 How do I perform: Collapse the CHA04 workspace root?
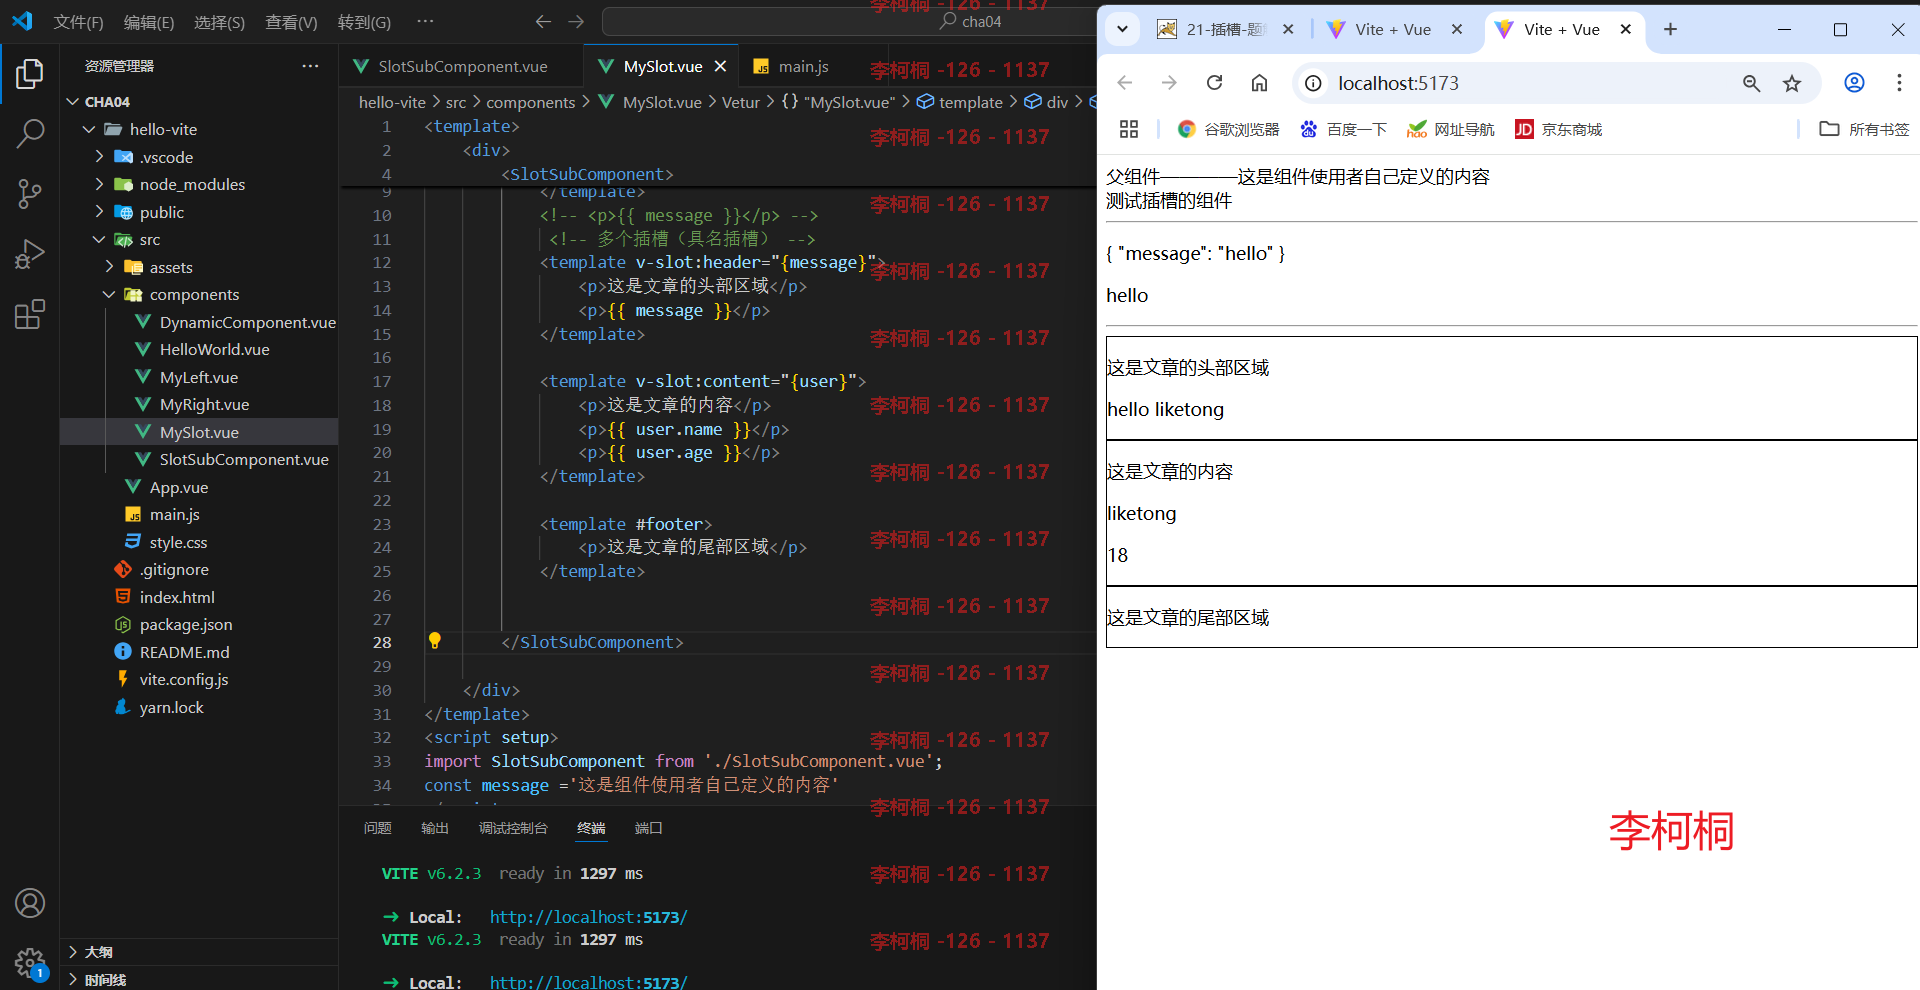(72, 102)
